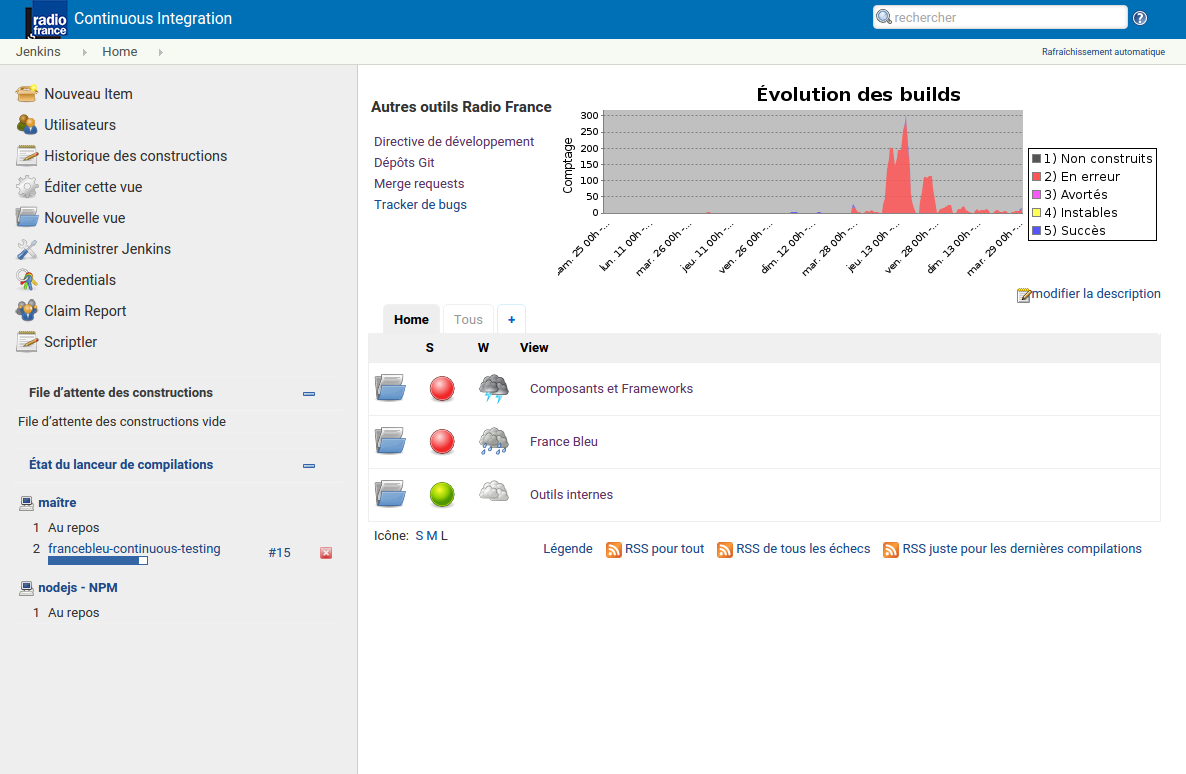Collapse the File d'attente des constructions panel
Viewport: 1186px width, 774px height.
click(309, 393)
